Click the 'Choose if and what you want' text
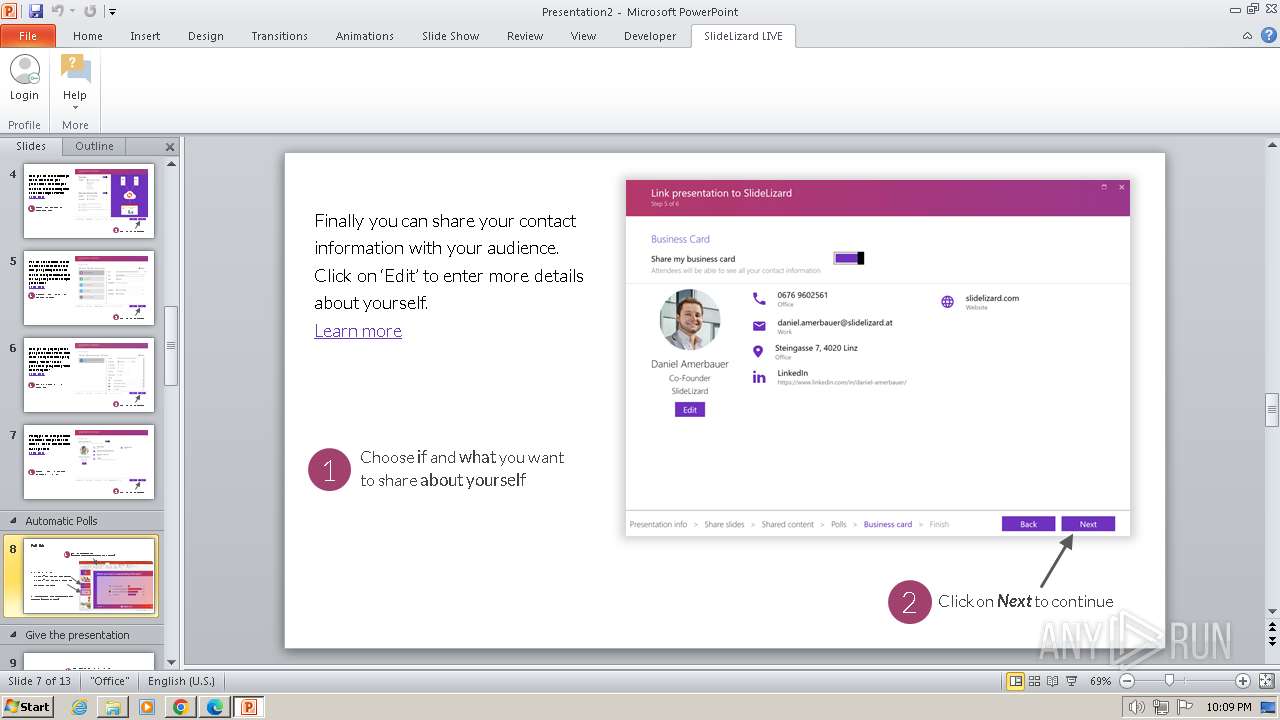This screenshot has width=1280, height=720. pyautogui.click(x=462, y=469)
